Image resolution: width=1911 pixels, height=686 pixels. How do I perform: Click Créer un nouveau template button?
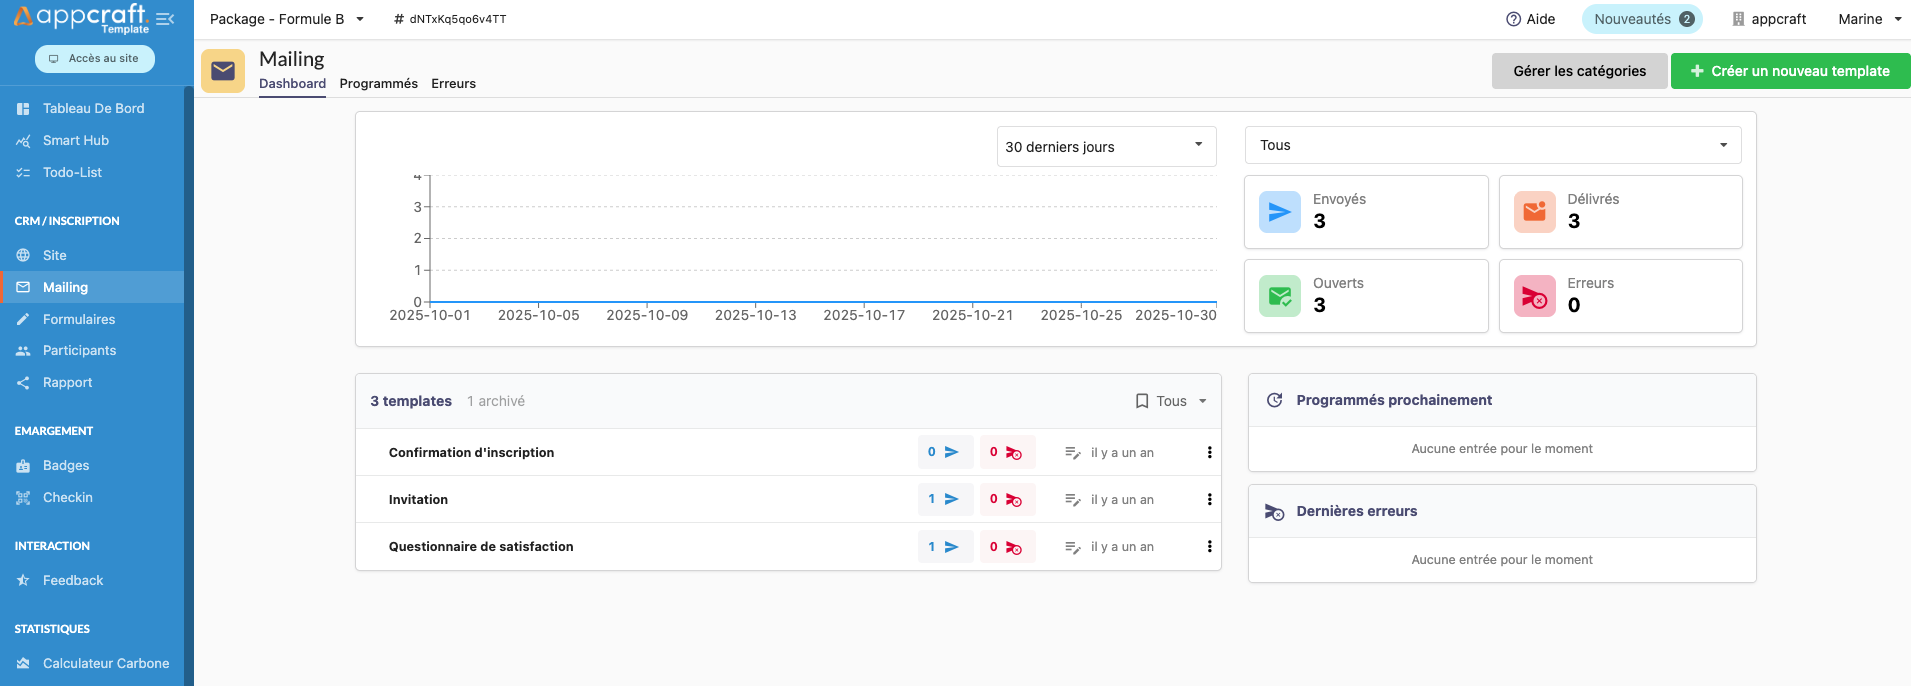tap(1790, 71)
